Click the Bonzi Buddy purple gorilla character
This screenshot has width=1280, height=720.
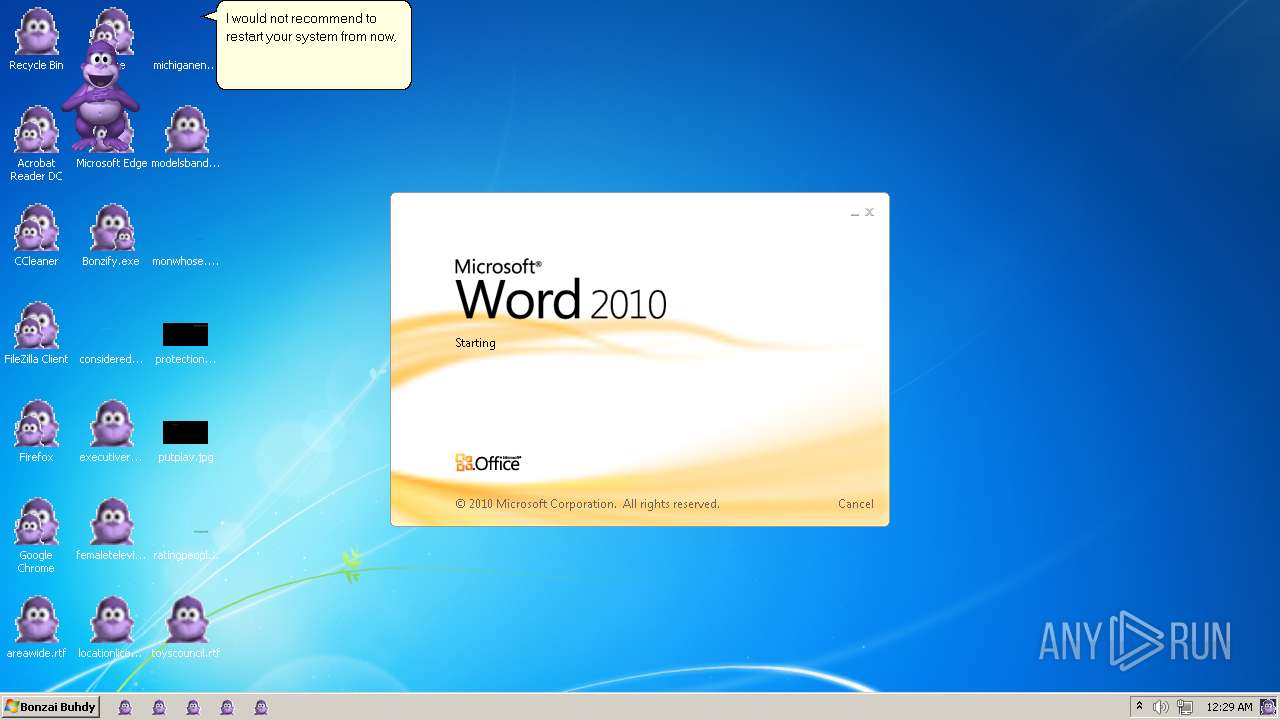(100, 97)
